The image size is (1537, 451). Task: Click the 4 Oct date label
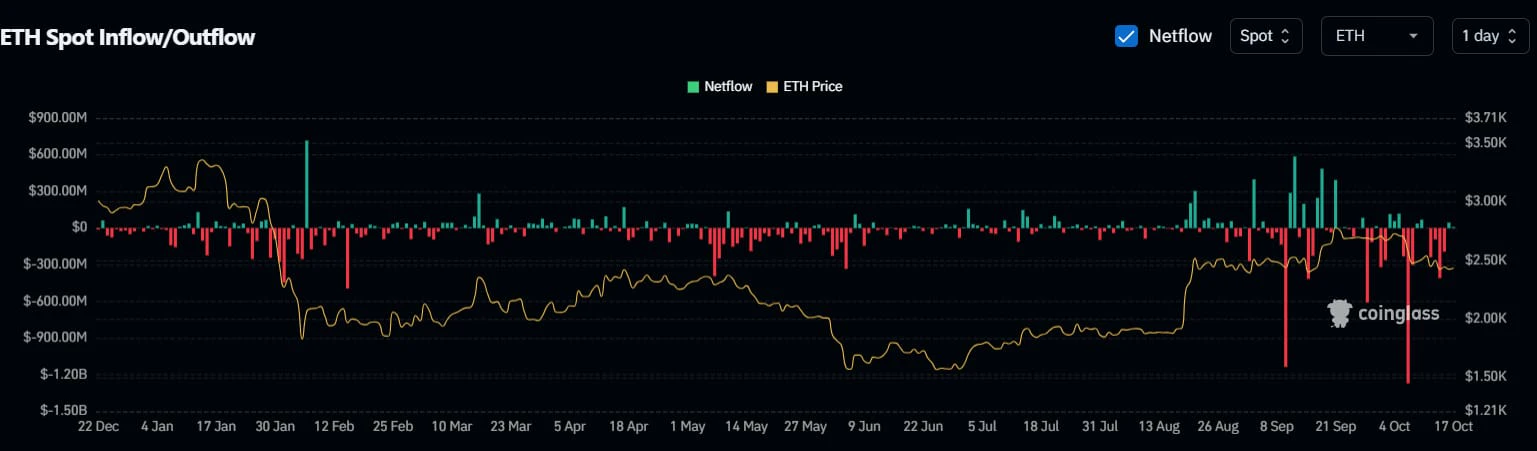1394,426
